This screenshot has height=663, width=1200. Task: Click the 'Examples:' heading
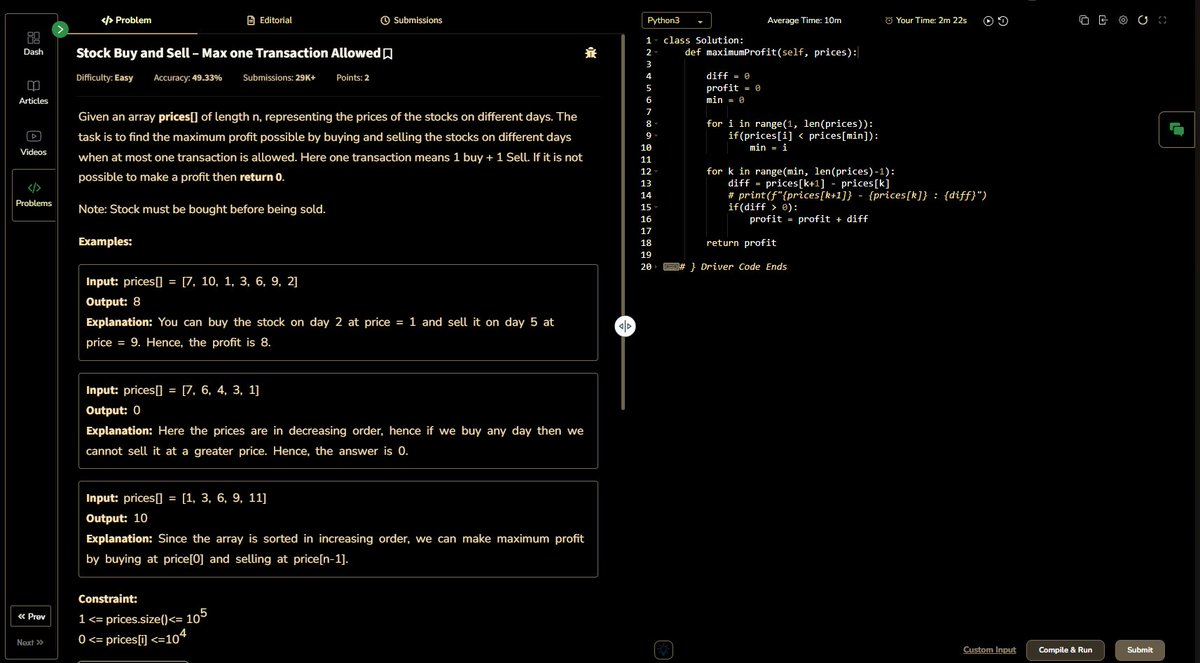pos(105,242)
